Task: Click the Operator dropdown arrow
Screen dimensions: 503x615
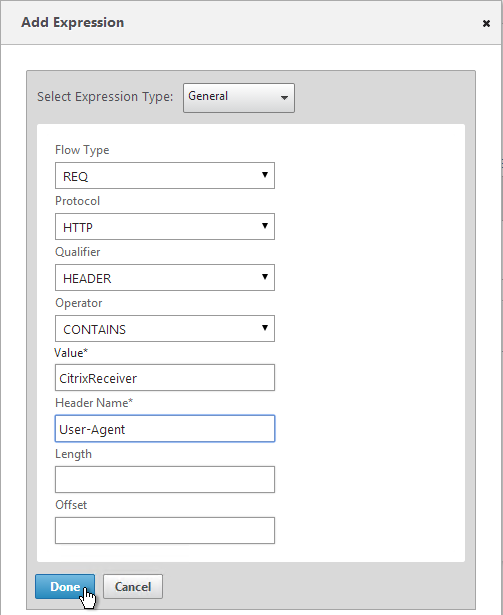Action: (265, 328)
